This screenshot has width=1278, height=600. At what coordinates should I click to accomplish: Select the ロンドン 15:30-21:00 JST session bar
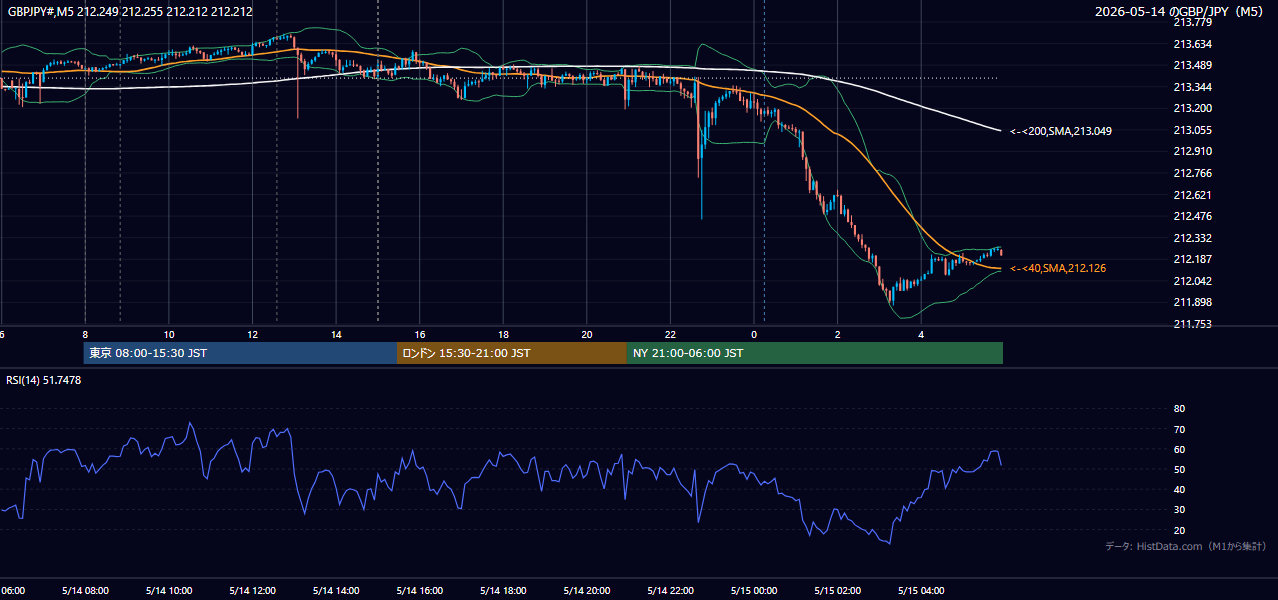(x=512, y=353)
